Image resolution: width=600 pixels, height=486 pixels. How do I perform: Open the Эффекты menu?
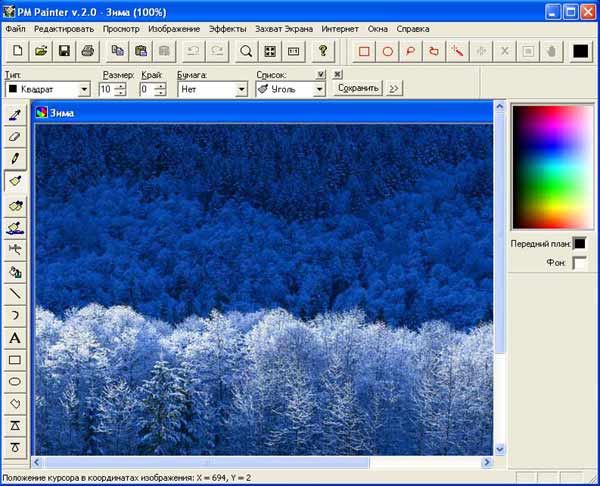227,29
